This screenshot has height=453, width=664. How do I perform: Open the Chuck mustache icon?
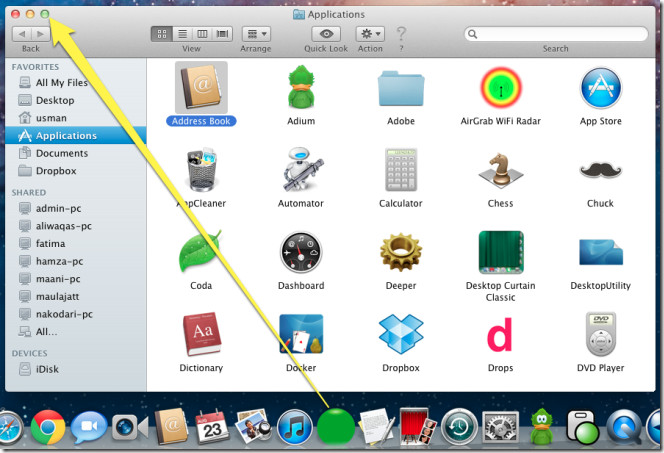pos(600,170)
